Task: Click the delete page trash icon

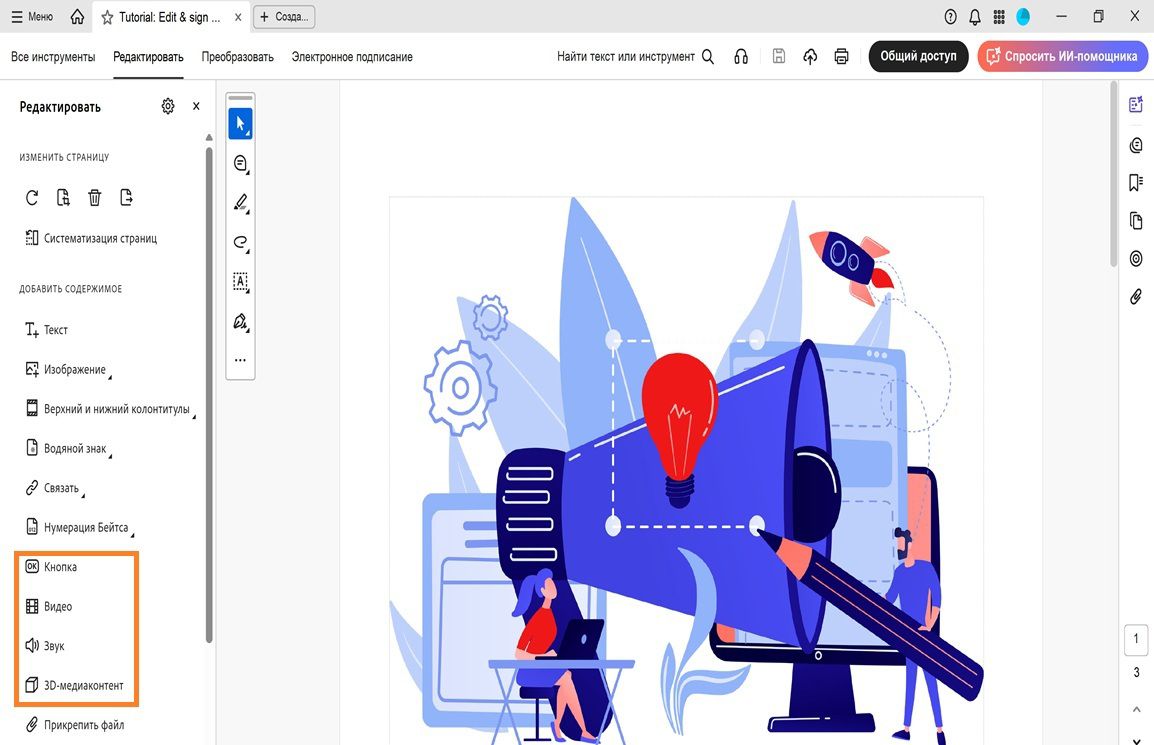Action: (95, 197)
